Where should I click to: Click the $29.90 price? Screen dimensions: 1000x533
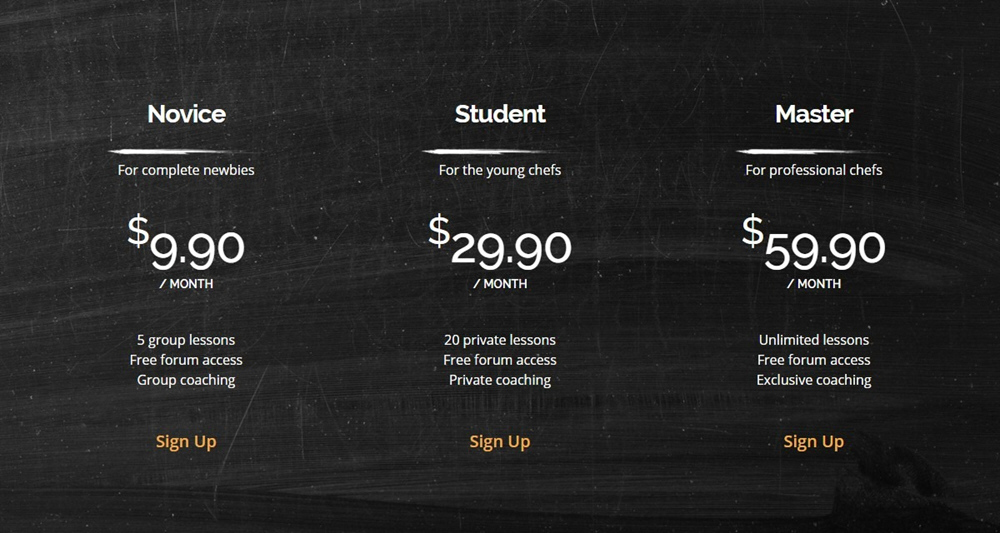(500, 245)
